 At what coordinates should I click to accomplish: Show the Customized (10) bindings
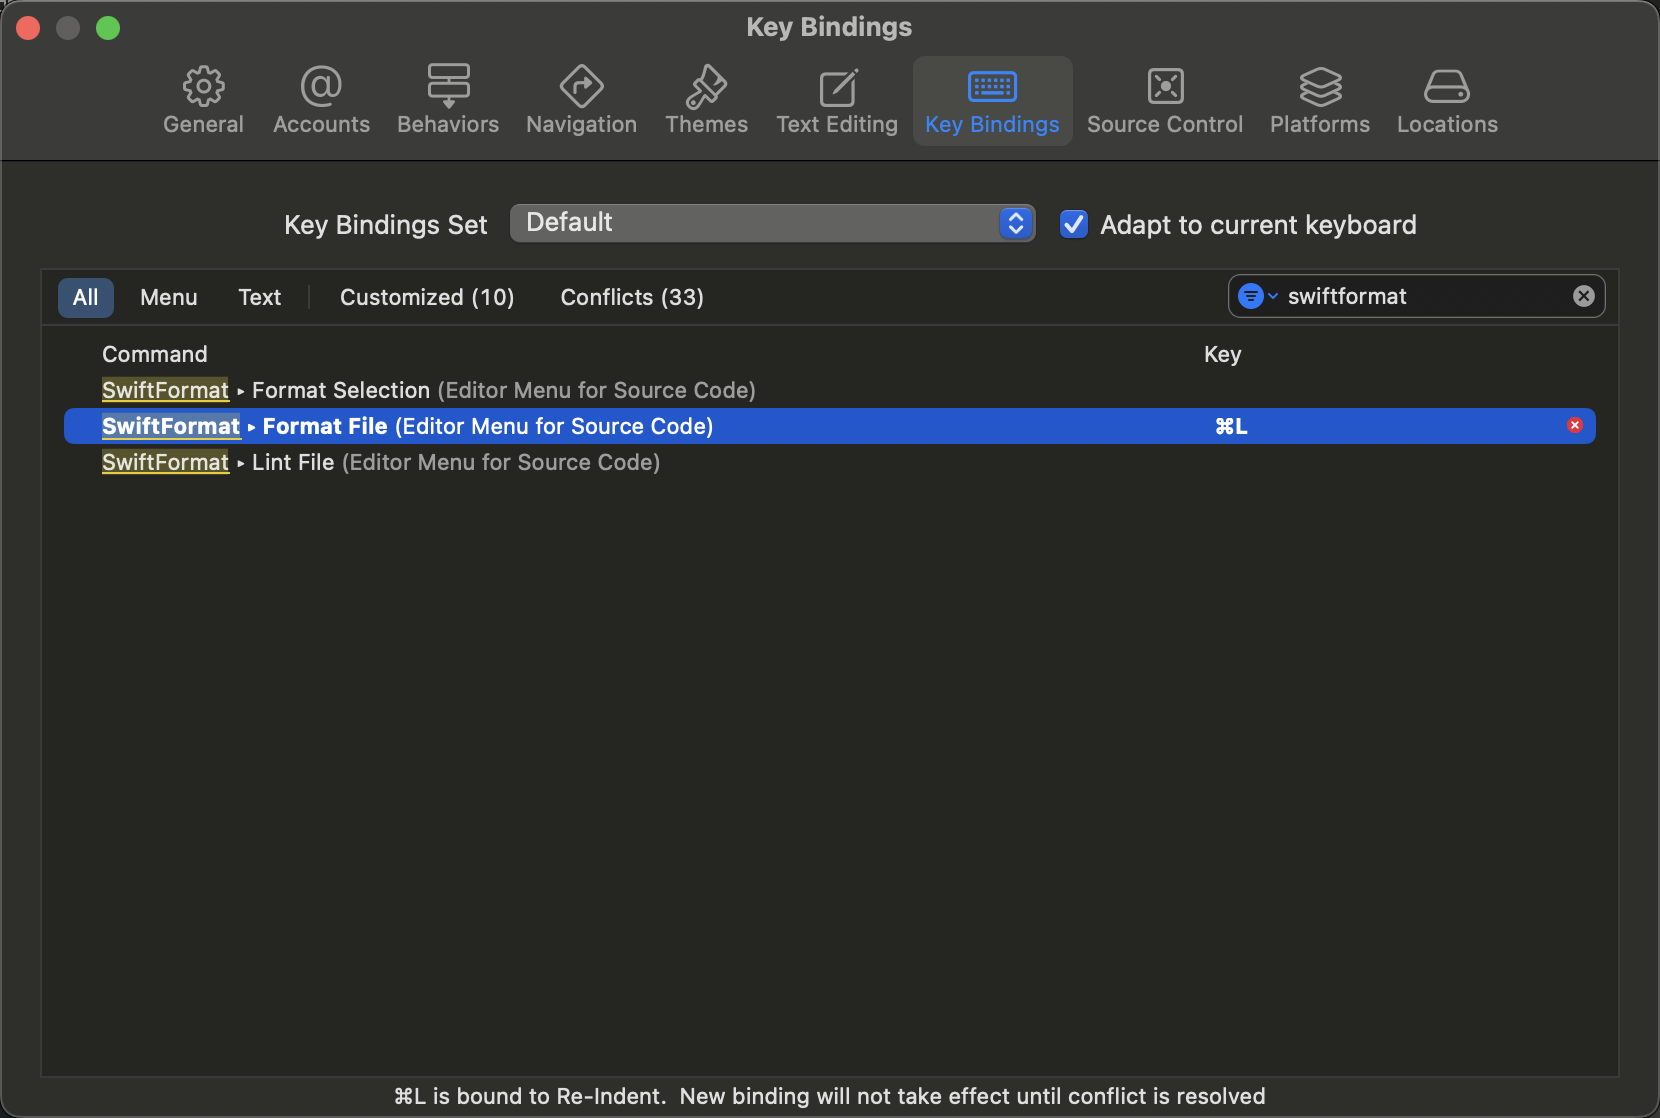[x=427, y=297]
